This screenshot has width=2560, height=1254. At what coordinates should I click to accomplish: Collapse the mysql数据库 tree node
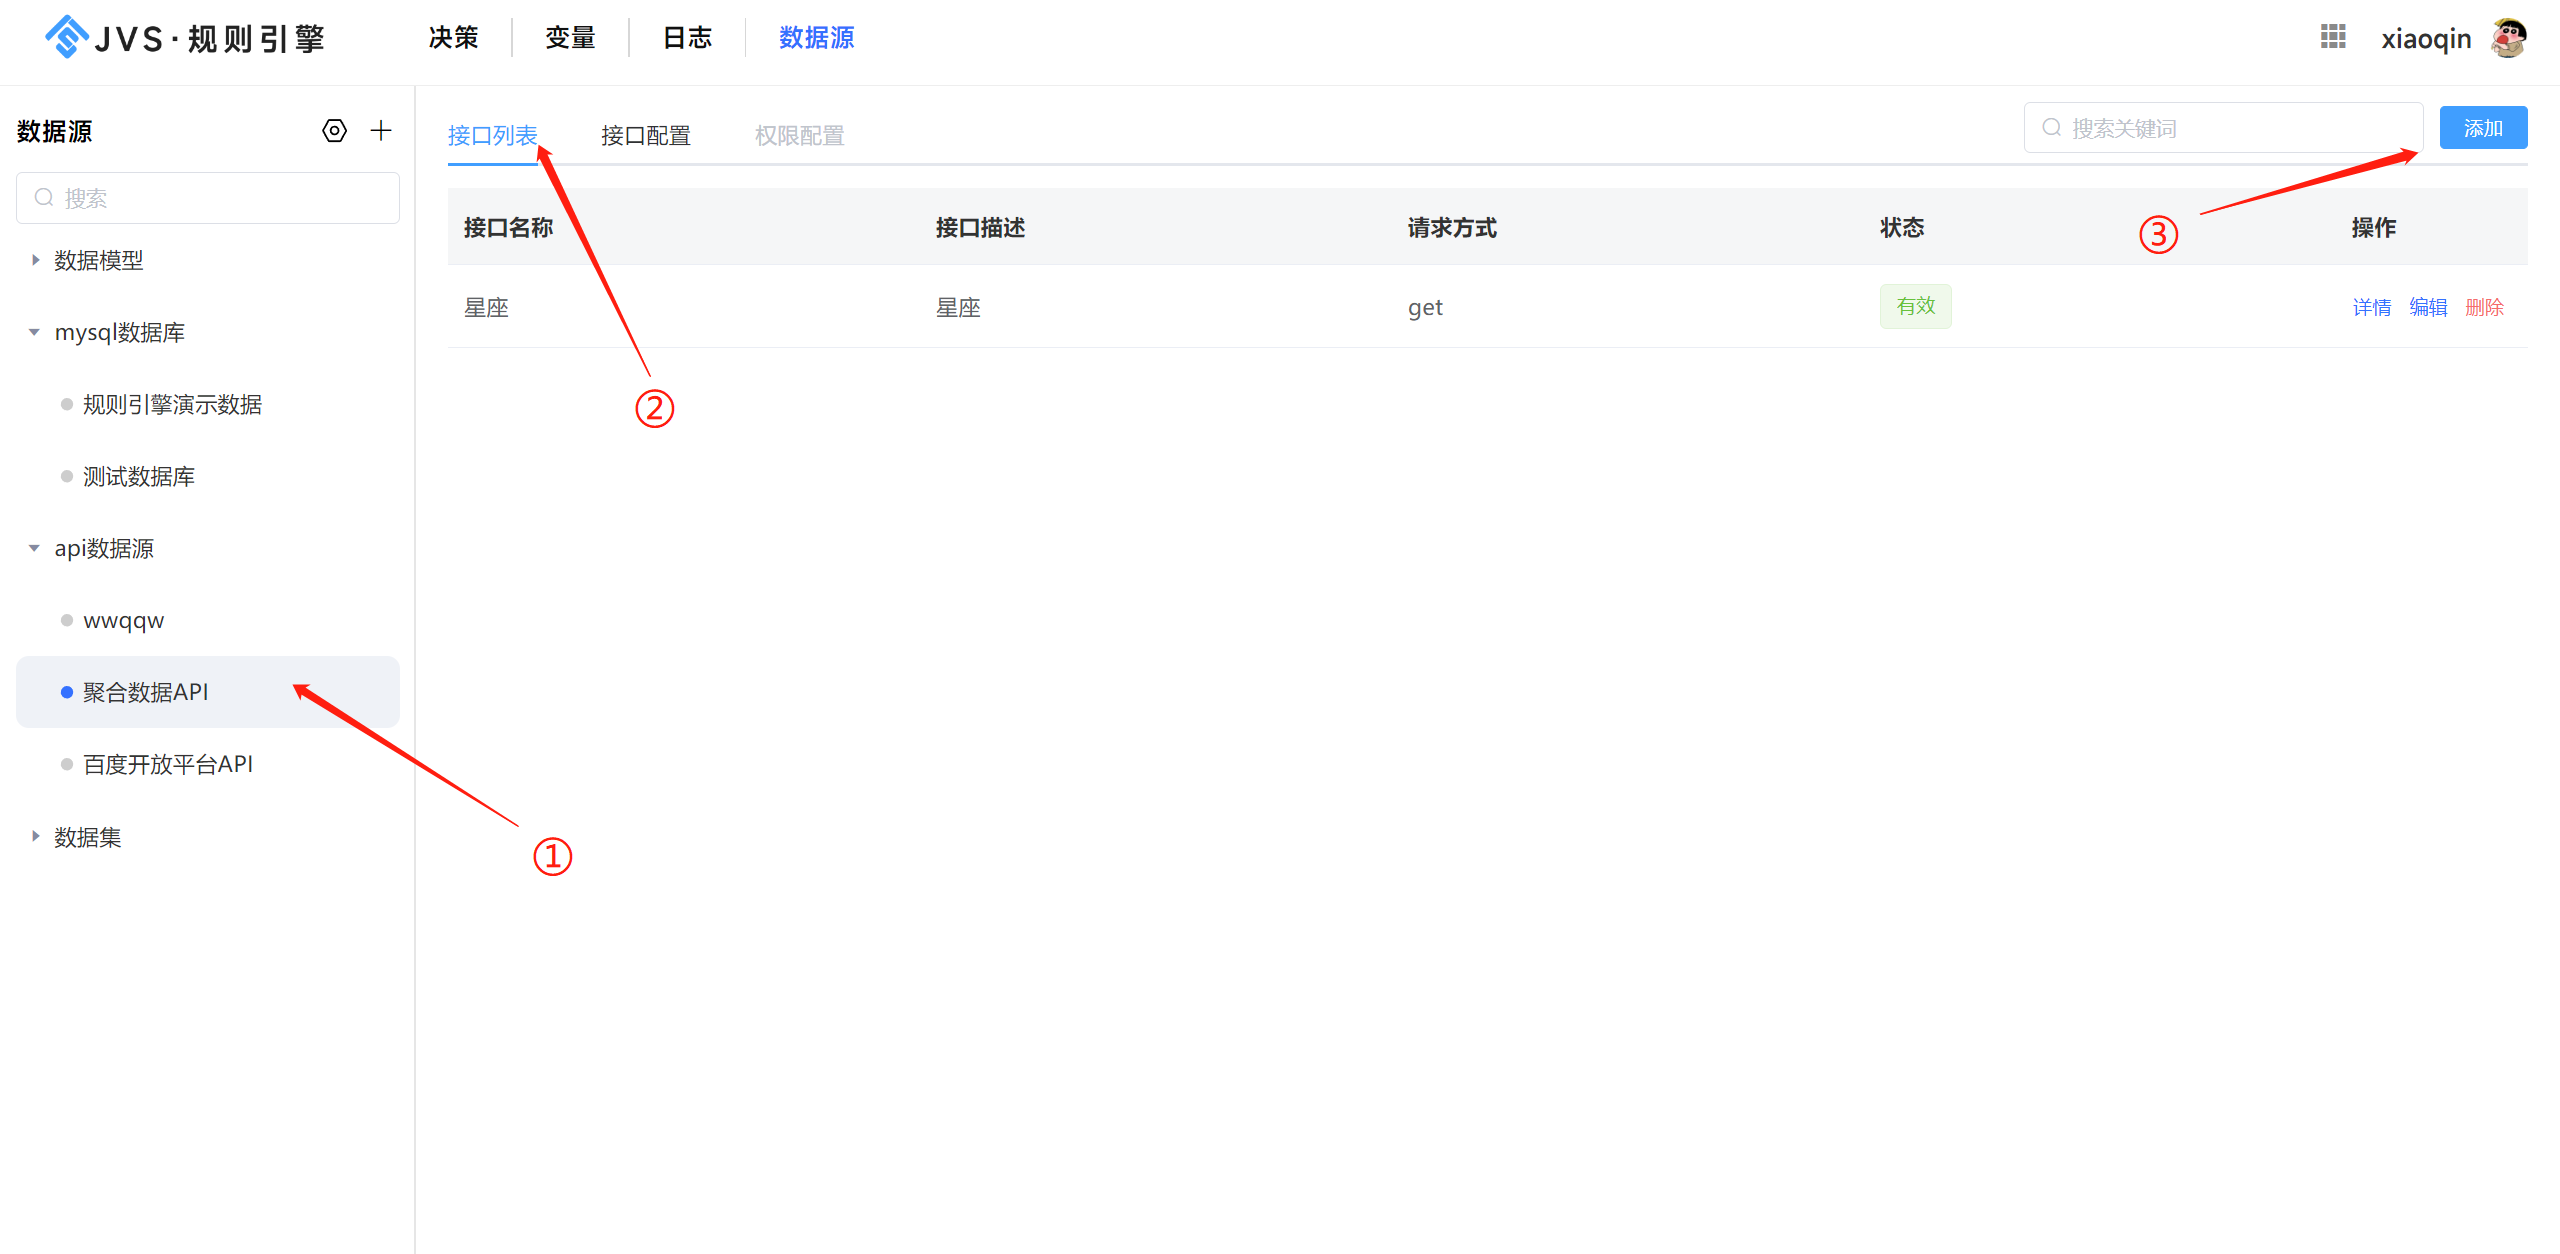click(34, 332)
